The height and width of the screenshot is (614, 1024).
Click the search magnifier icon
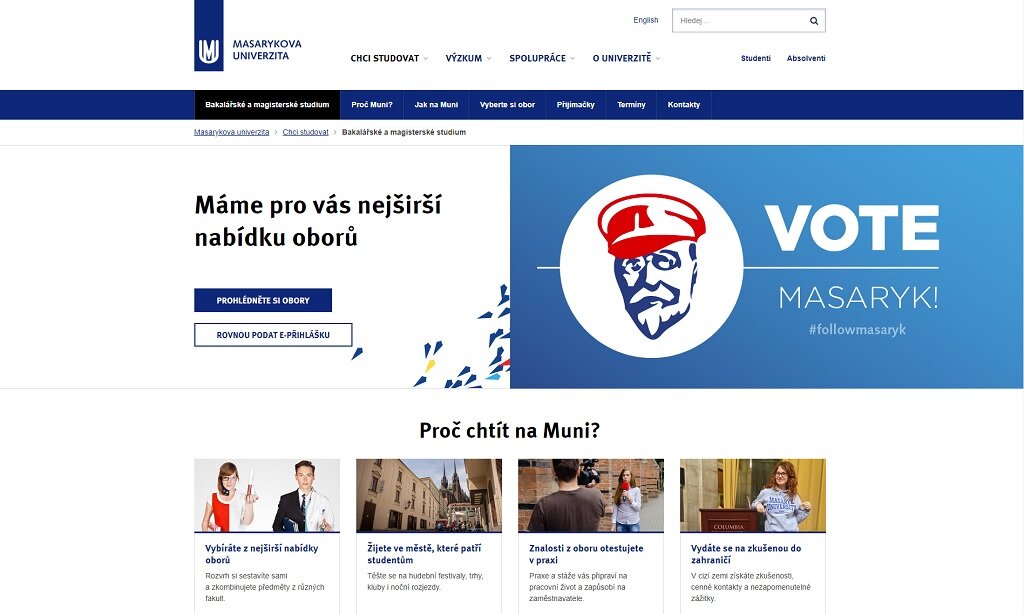coord(814,21)
